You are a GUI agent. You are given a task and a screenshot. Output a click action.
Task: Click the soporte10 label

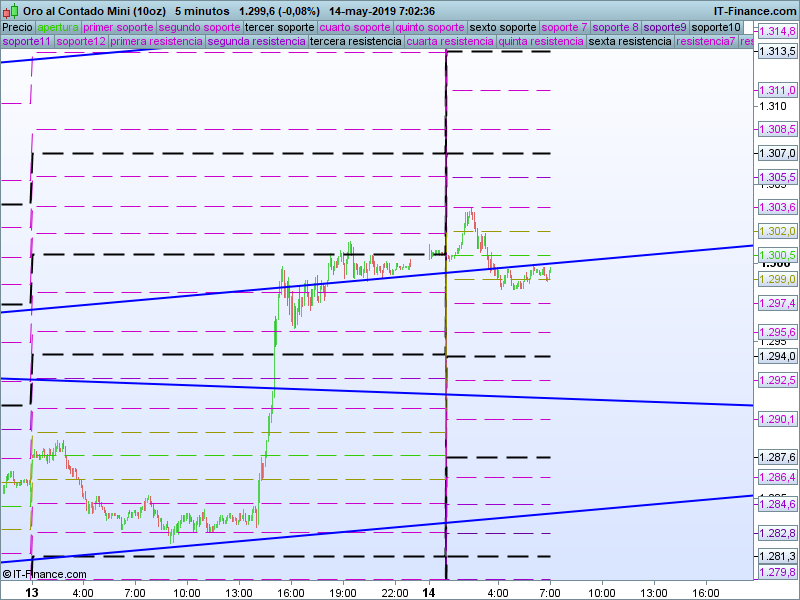pos(717,27)
